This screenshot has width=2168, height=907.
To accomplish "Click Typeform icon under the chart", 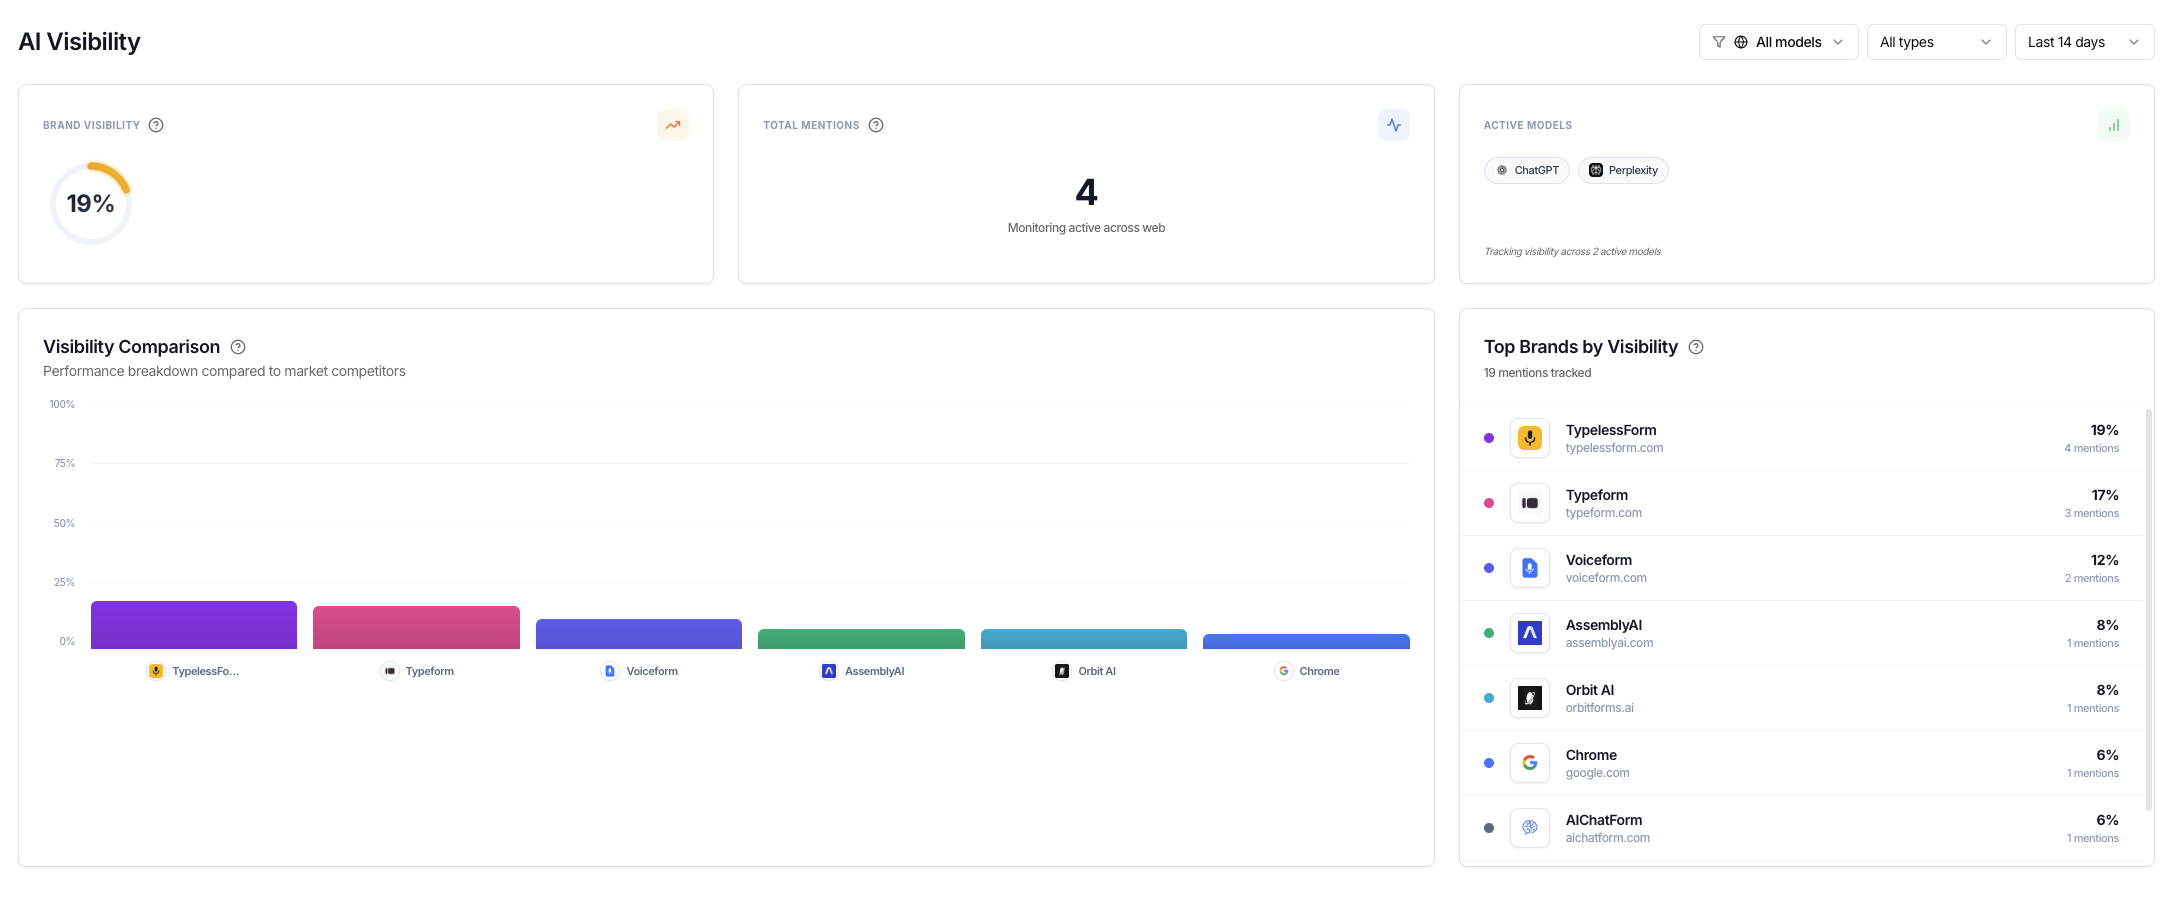I will point(390,671).
